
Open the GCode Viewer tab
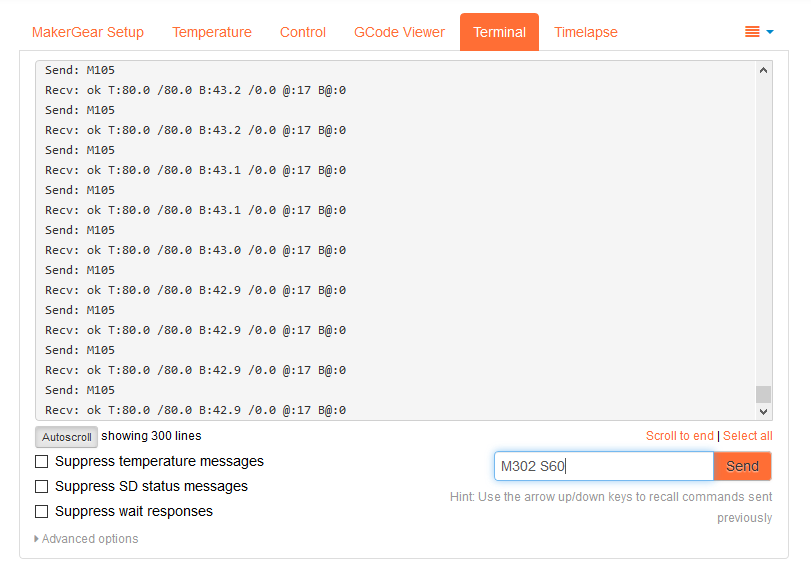pyautogui.click(x=399, y=32)
